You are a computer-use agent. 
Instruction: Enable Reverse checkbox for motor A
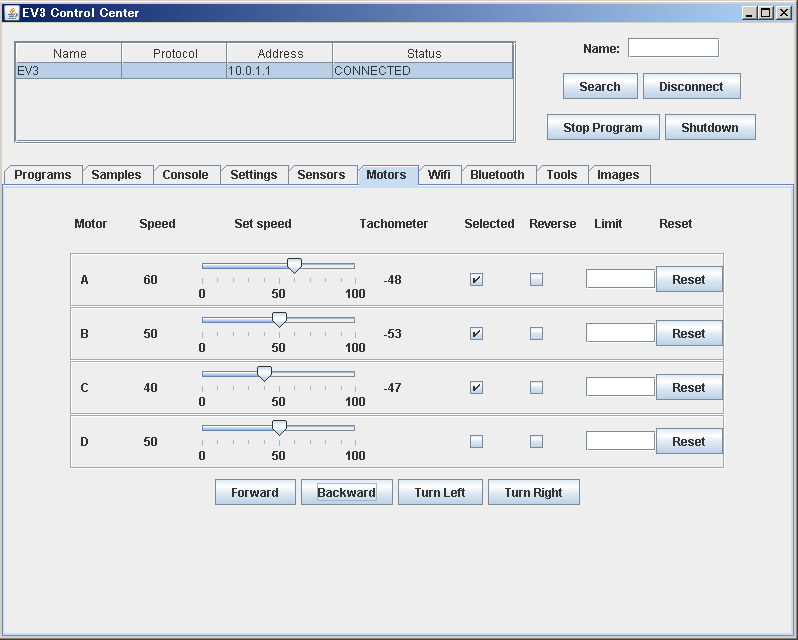tap(536, 279)
